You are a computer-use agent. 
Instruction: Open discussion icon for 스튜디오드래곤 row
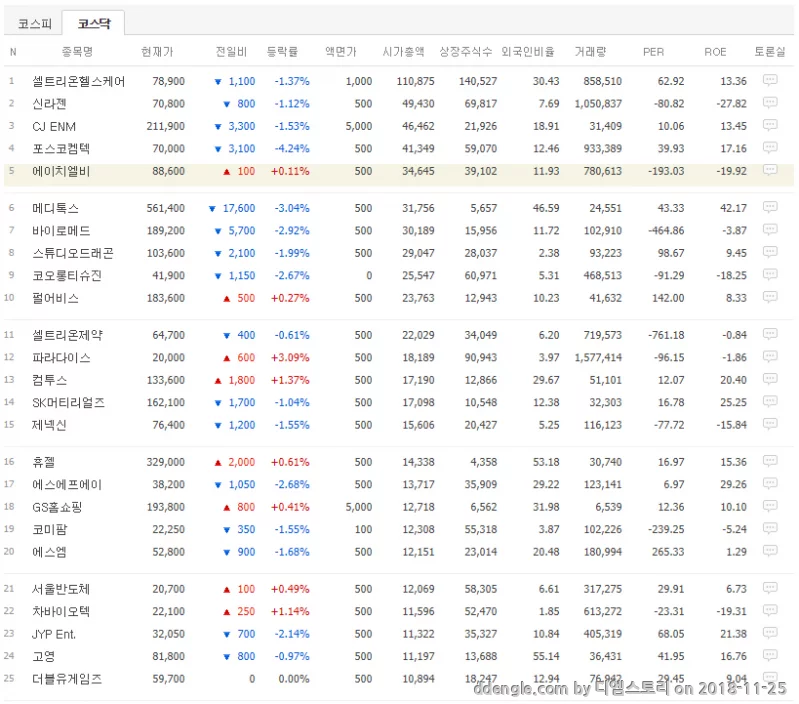click(x=770, y=252)
